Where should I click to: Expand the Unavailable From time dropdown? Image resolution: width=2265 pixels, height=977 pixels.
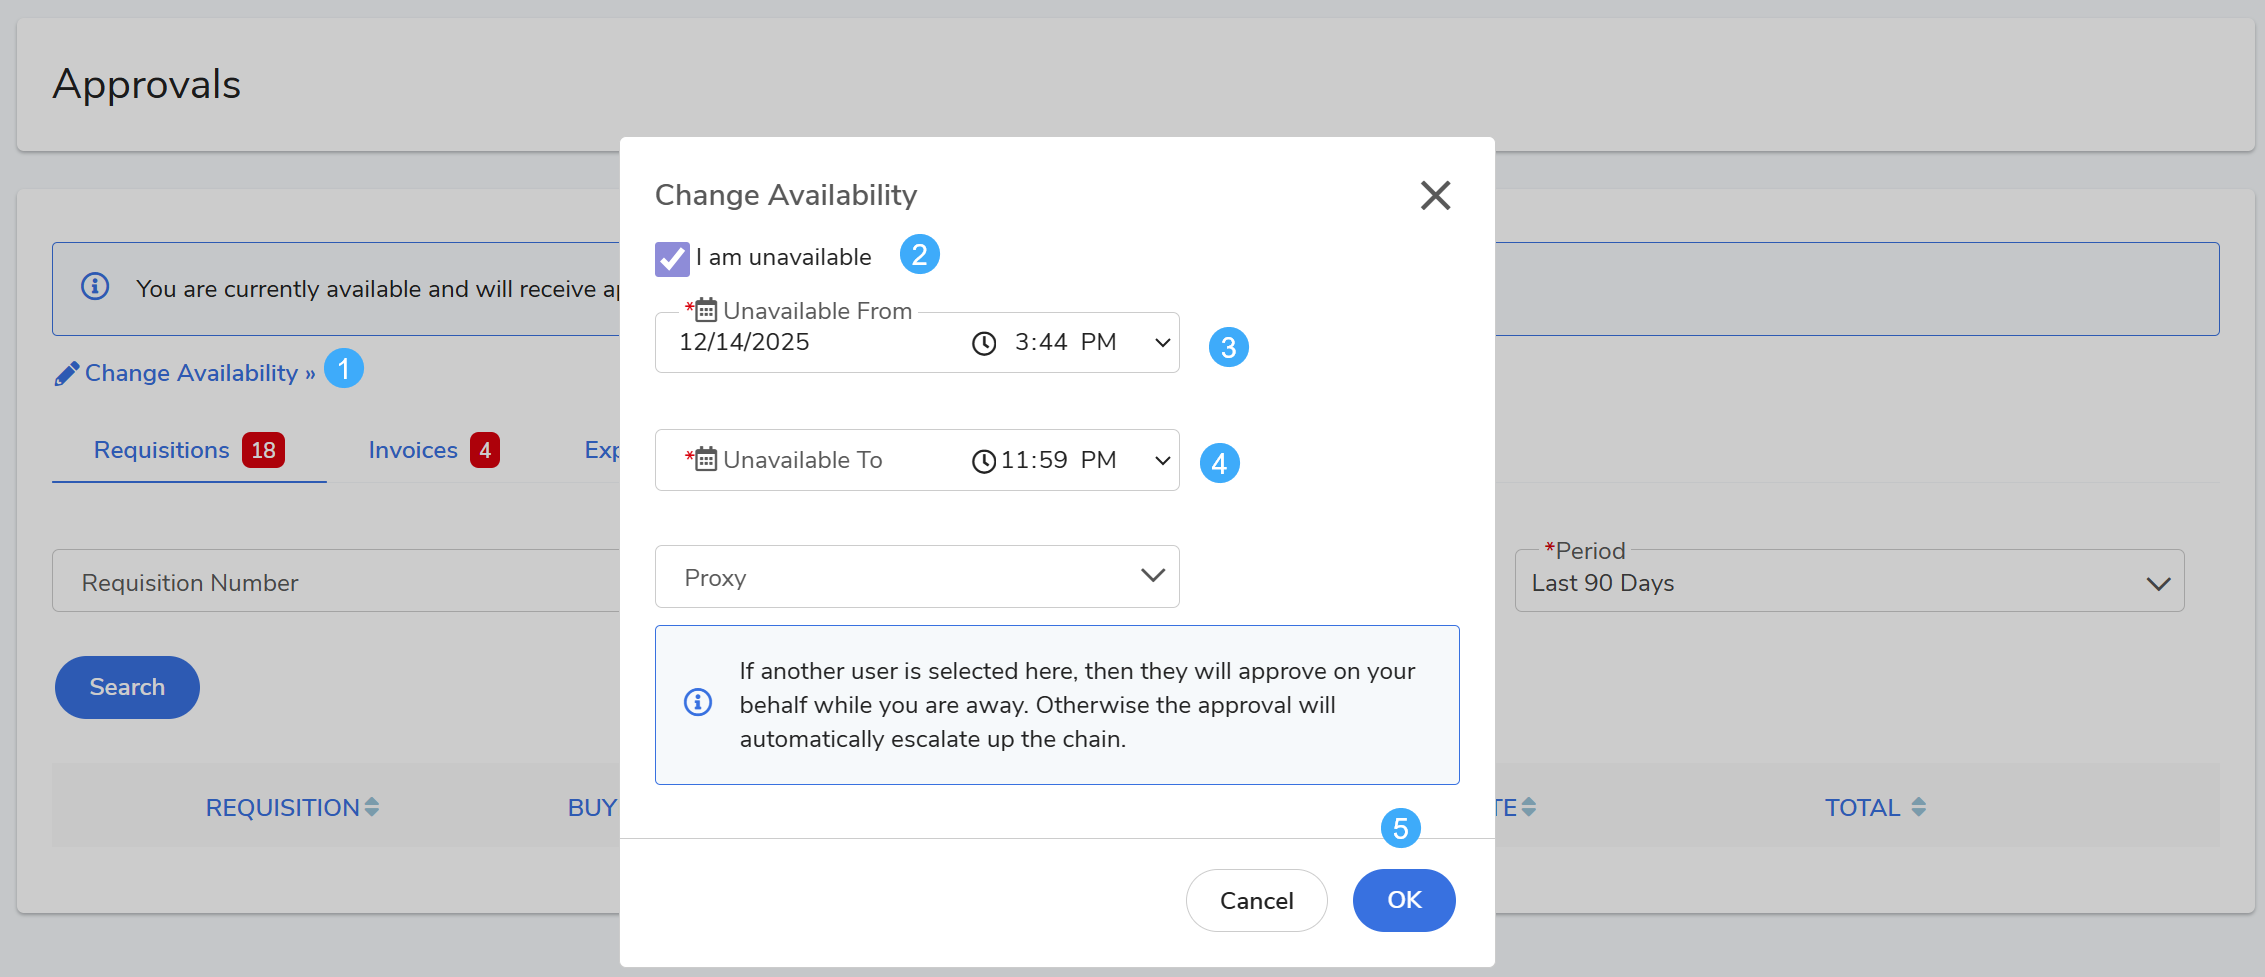coord(1162,343)
